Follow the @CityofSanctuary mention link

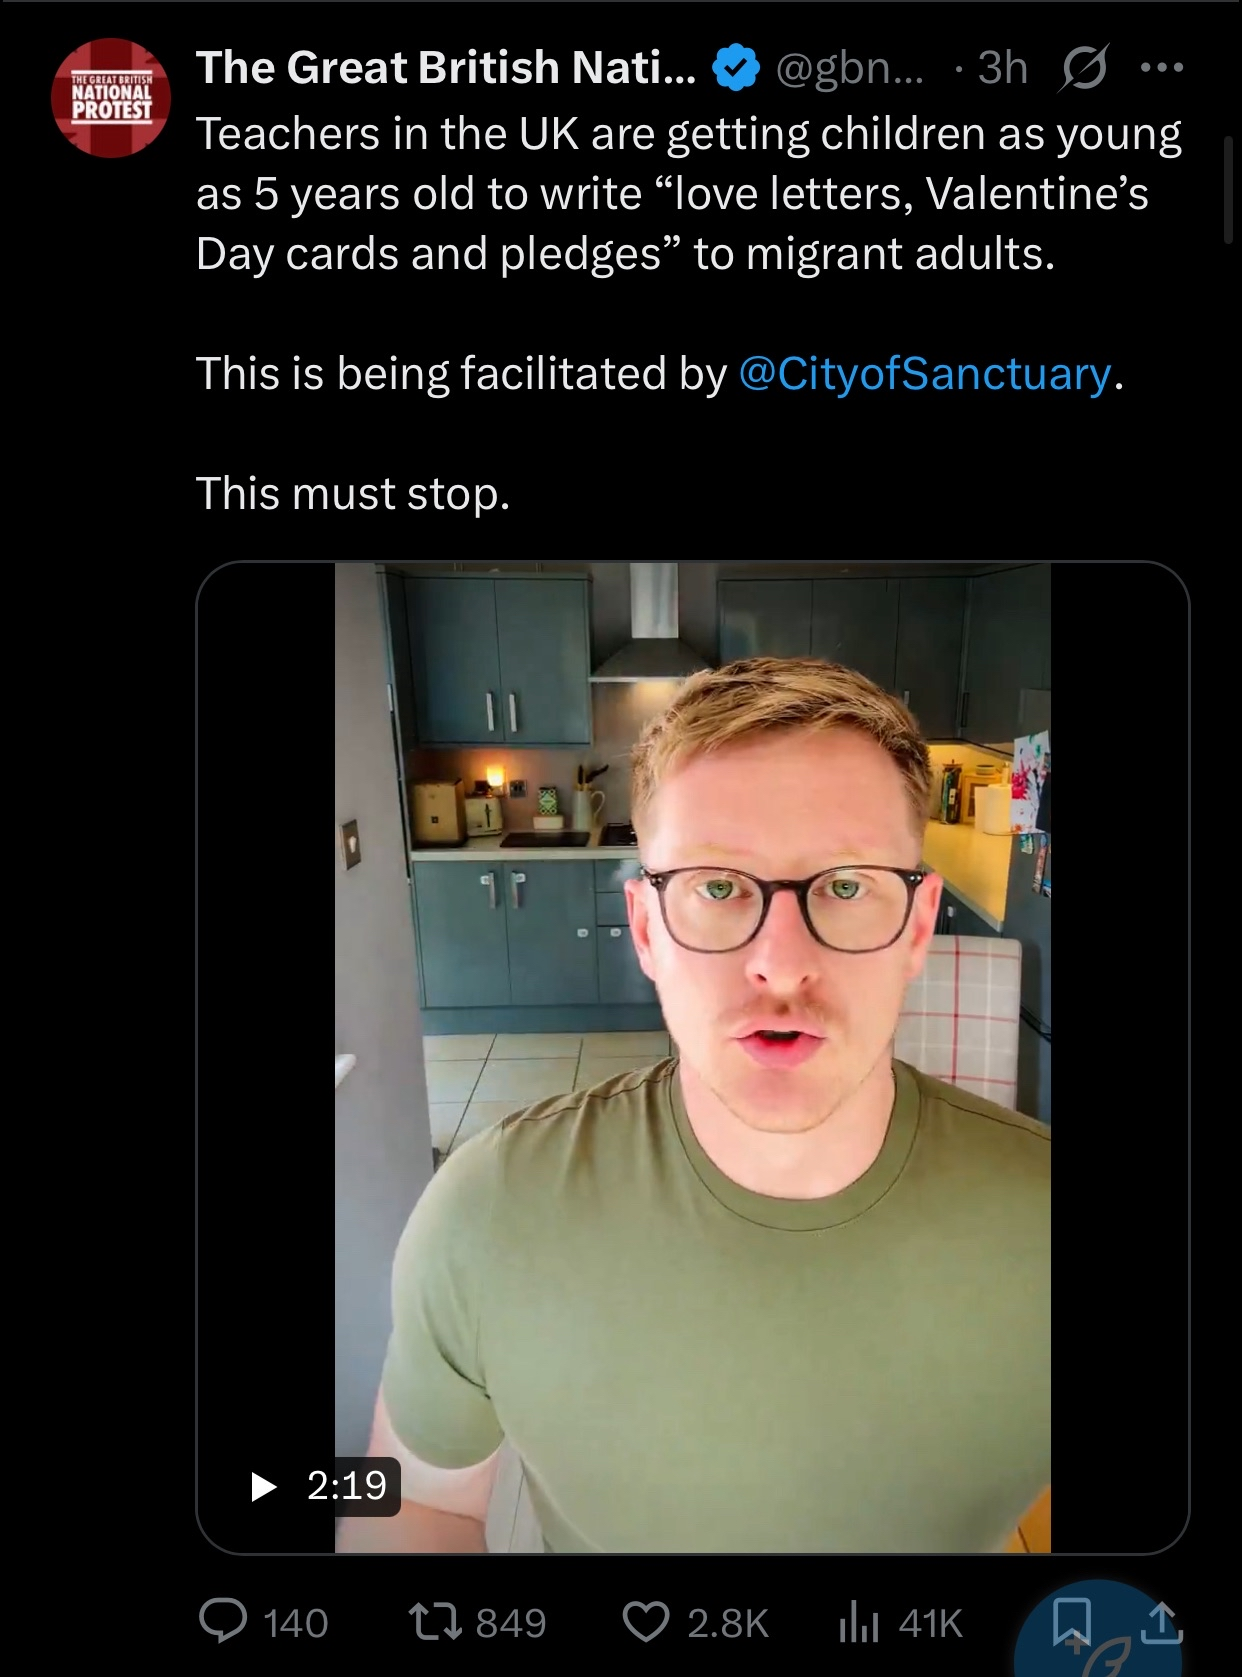click(x=925, y=373)
